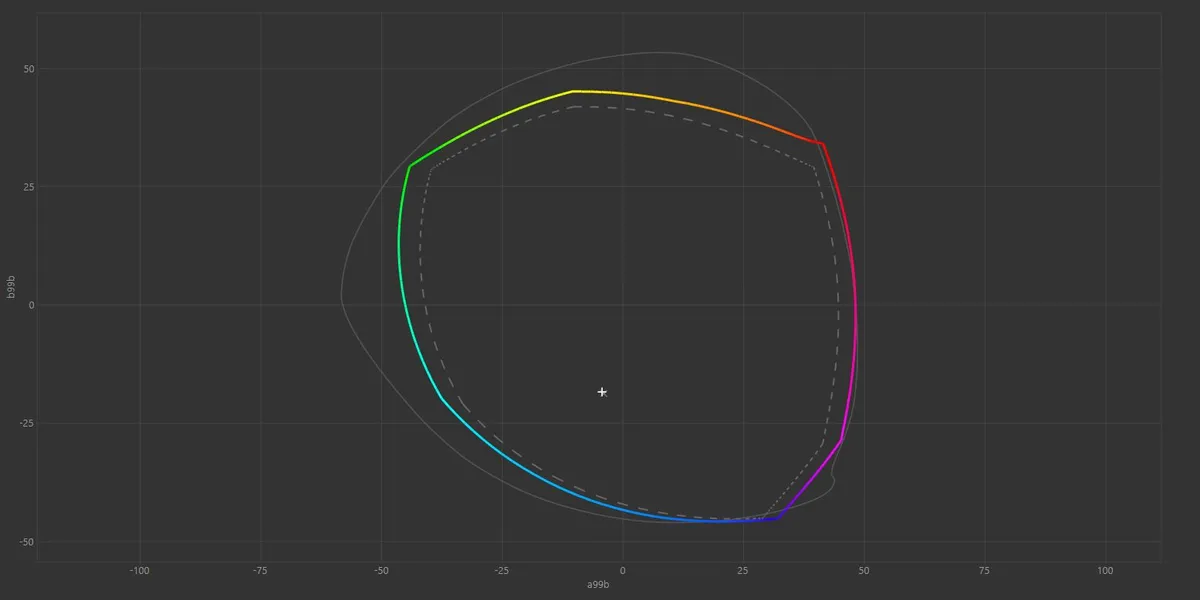The image size is (1200, 600).
Task: Click the 75 tick label on the horizontal axis
Action: pyautogui.click(x=984, y=570)
